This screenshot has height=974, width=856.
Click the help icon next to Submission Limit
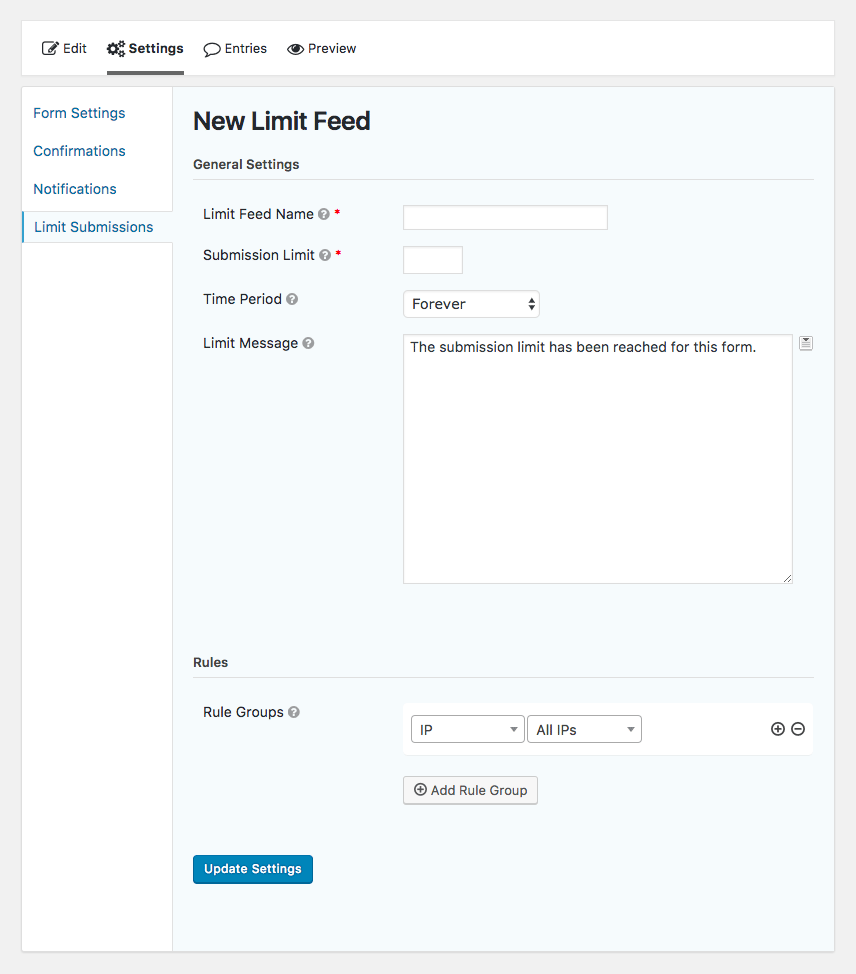click(x=325, y=255)
